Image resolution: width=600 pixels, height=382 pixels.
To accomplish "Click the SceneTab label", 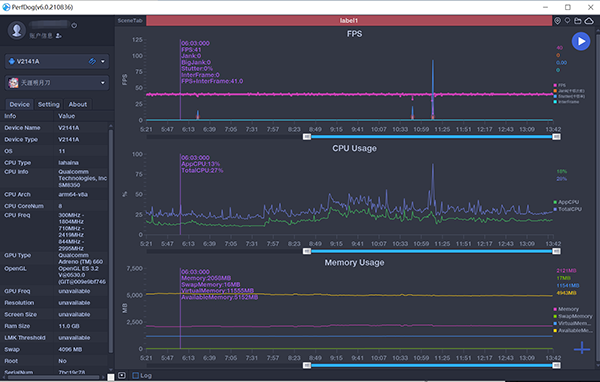I will coord(130,21).
